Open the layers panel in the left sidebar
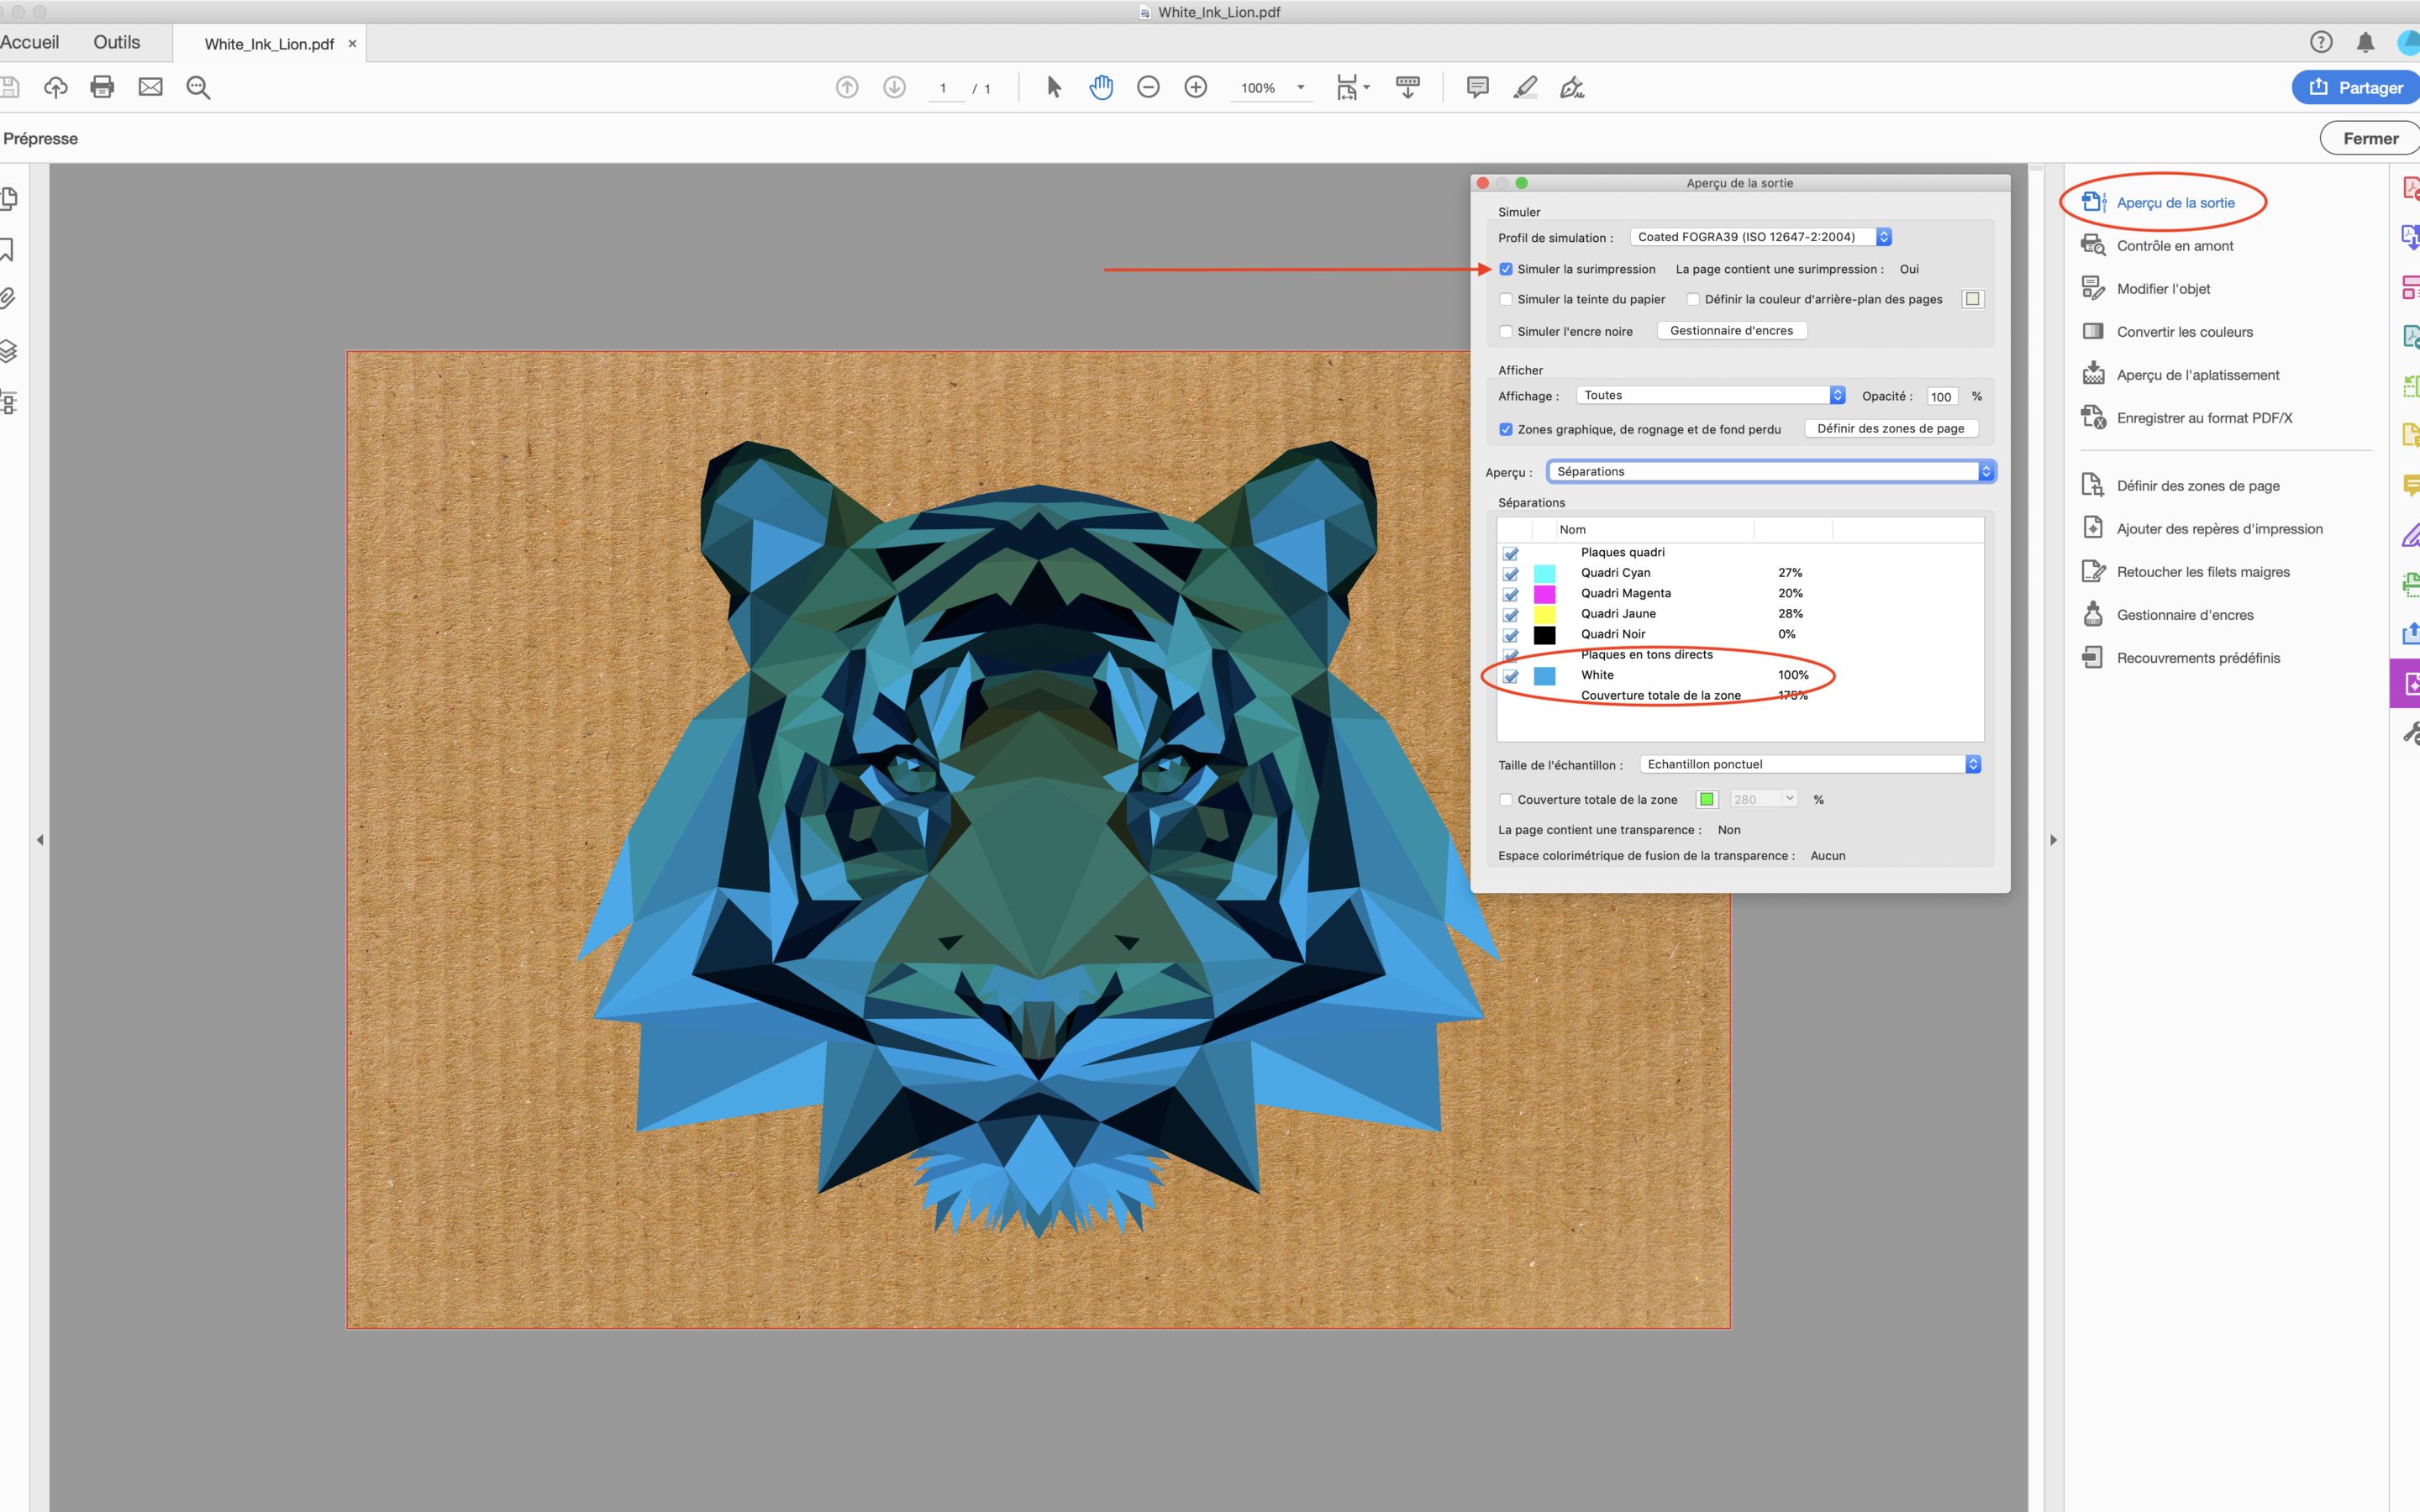2420x1512 pixels. tap(9, 351)
